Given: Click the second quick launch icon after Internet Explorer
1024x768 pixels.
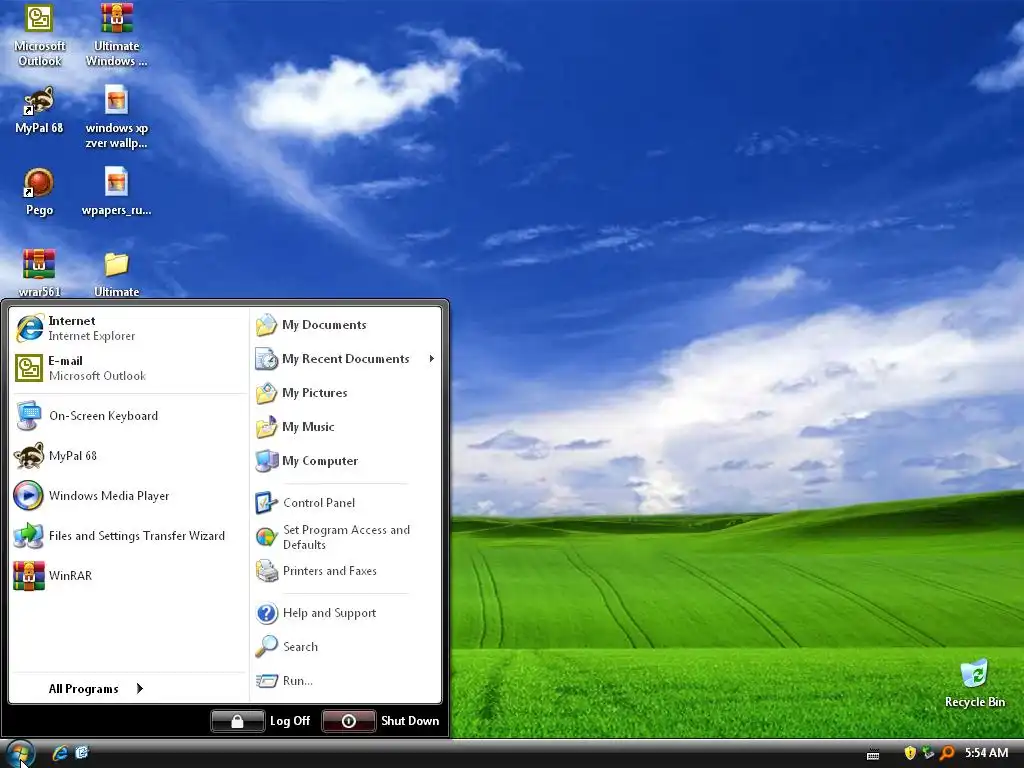Looking at the screenshot, I should click(x=82, y=753).
